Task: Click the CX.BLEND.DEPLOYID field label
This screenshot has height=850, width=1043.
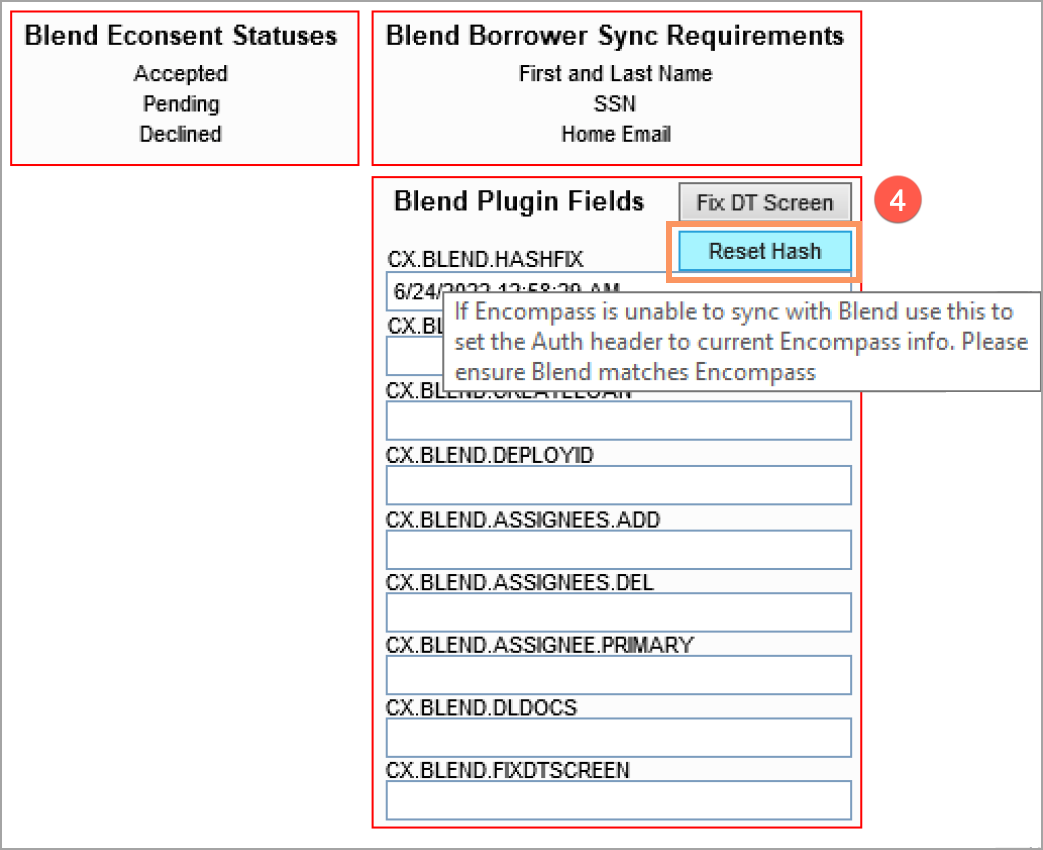Action: [490, 455]
